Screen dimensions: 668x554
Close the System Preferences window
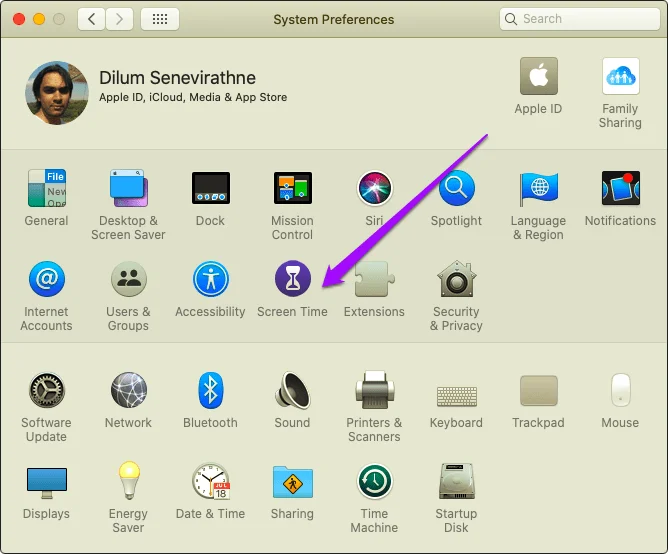(19, 19)
